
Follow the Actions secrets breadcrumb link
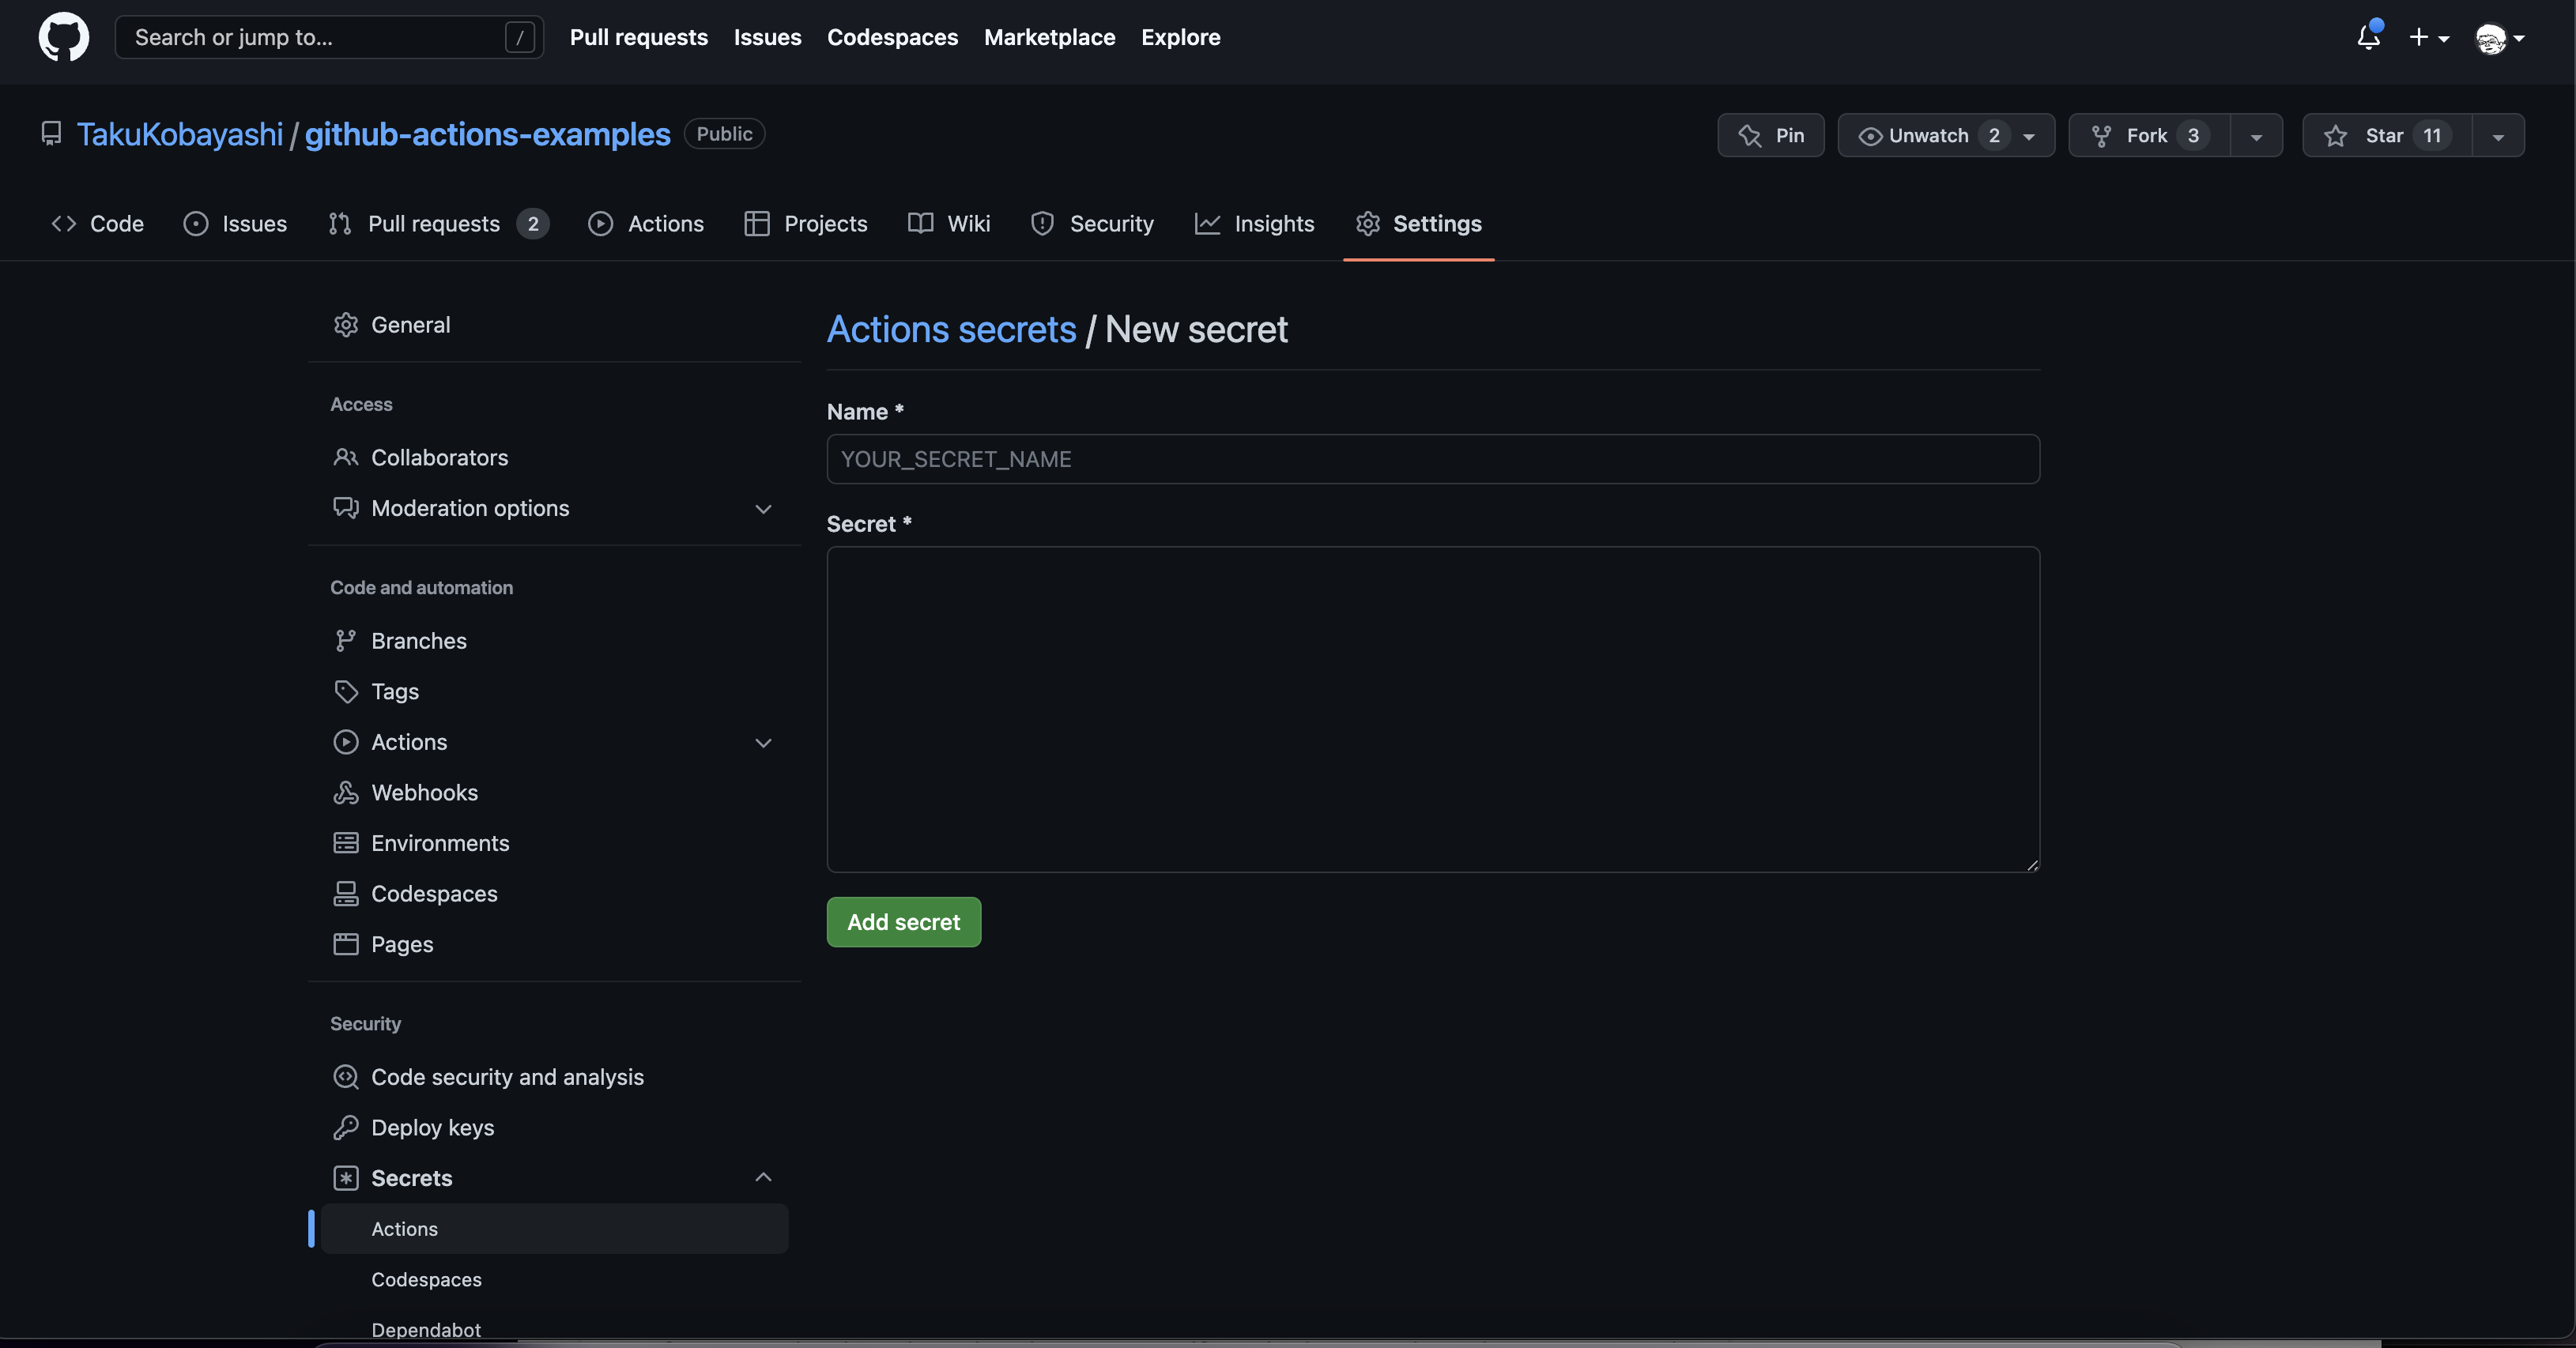tap(950, 328)
